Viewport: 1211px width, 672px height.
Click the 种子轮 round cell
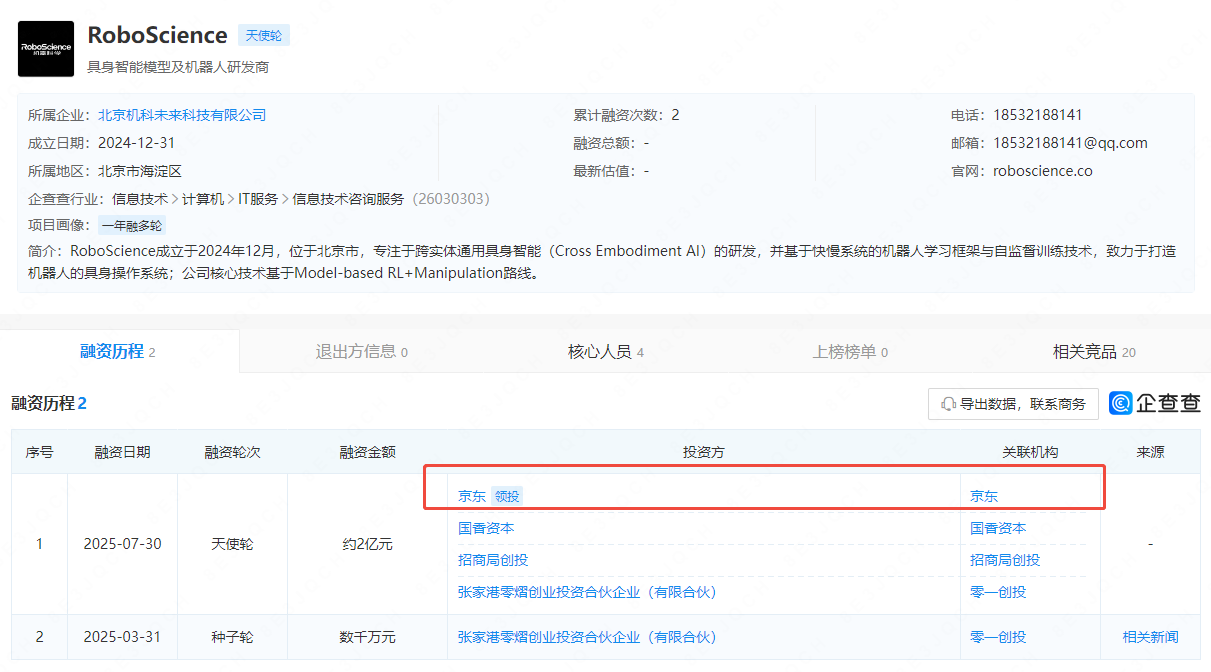(x=233, y=637)
